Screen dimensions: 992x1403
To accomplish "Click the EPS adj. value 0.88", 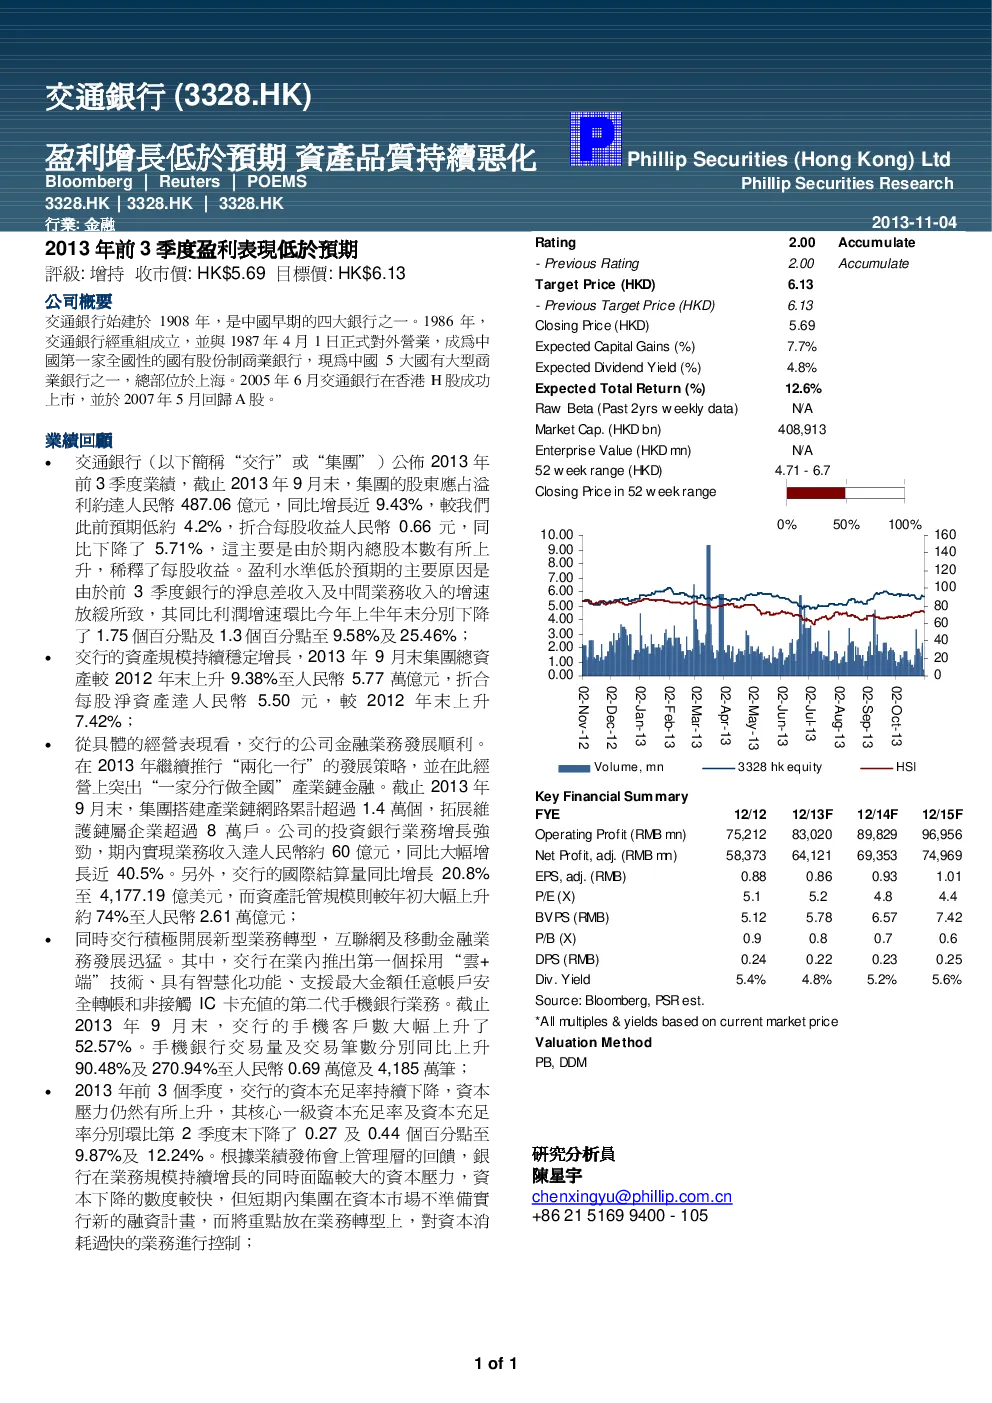I will pyautogui.click(x=754, y=877).
